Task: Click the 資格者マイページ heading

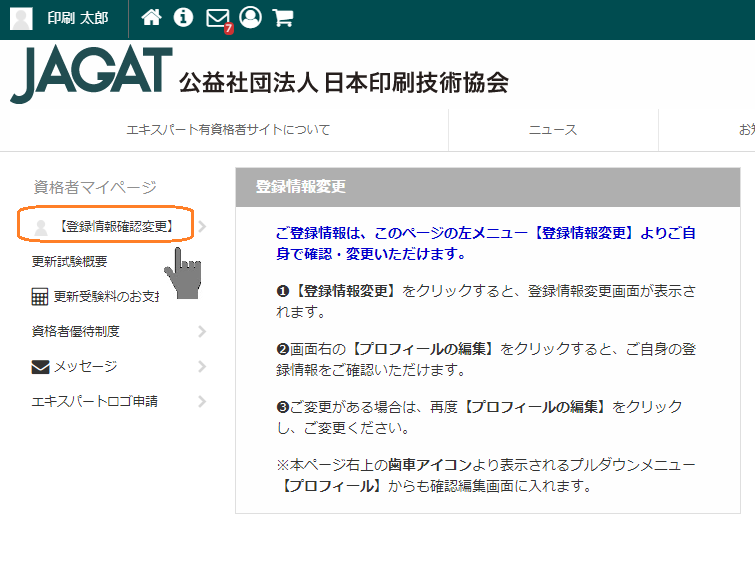Action: click(95, 187)
